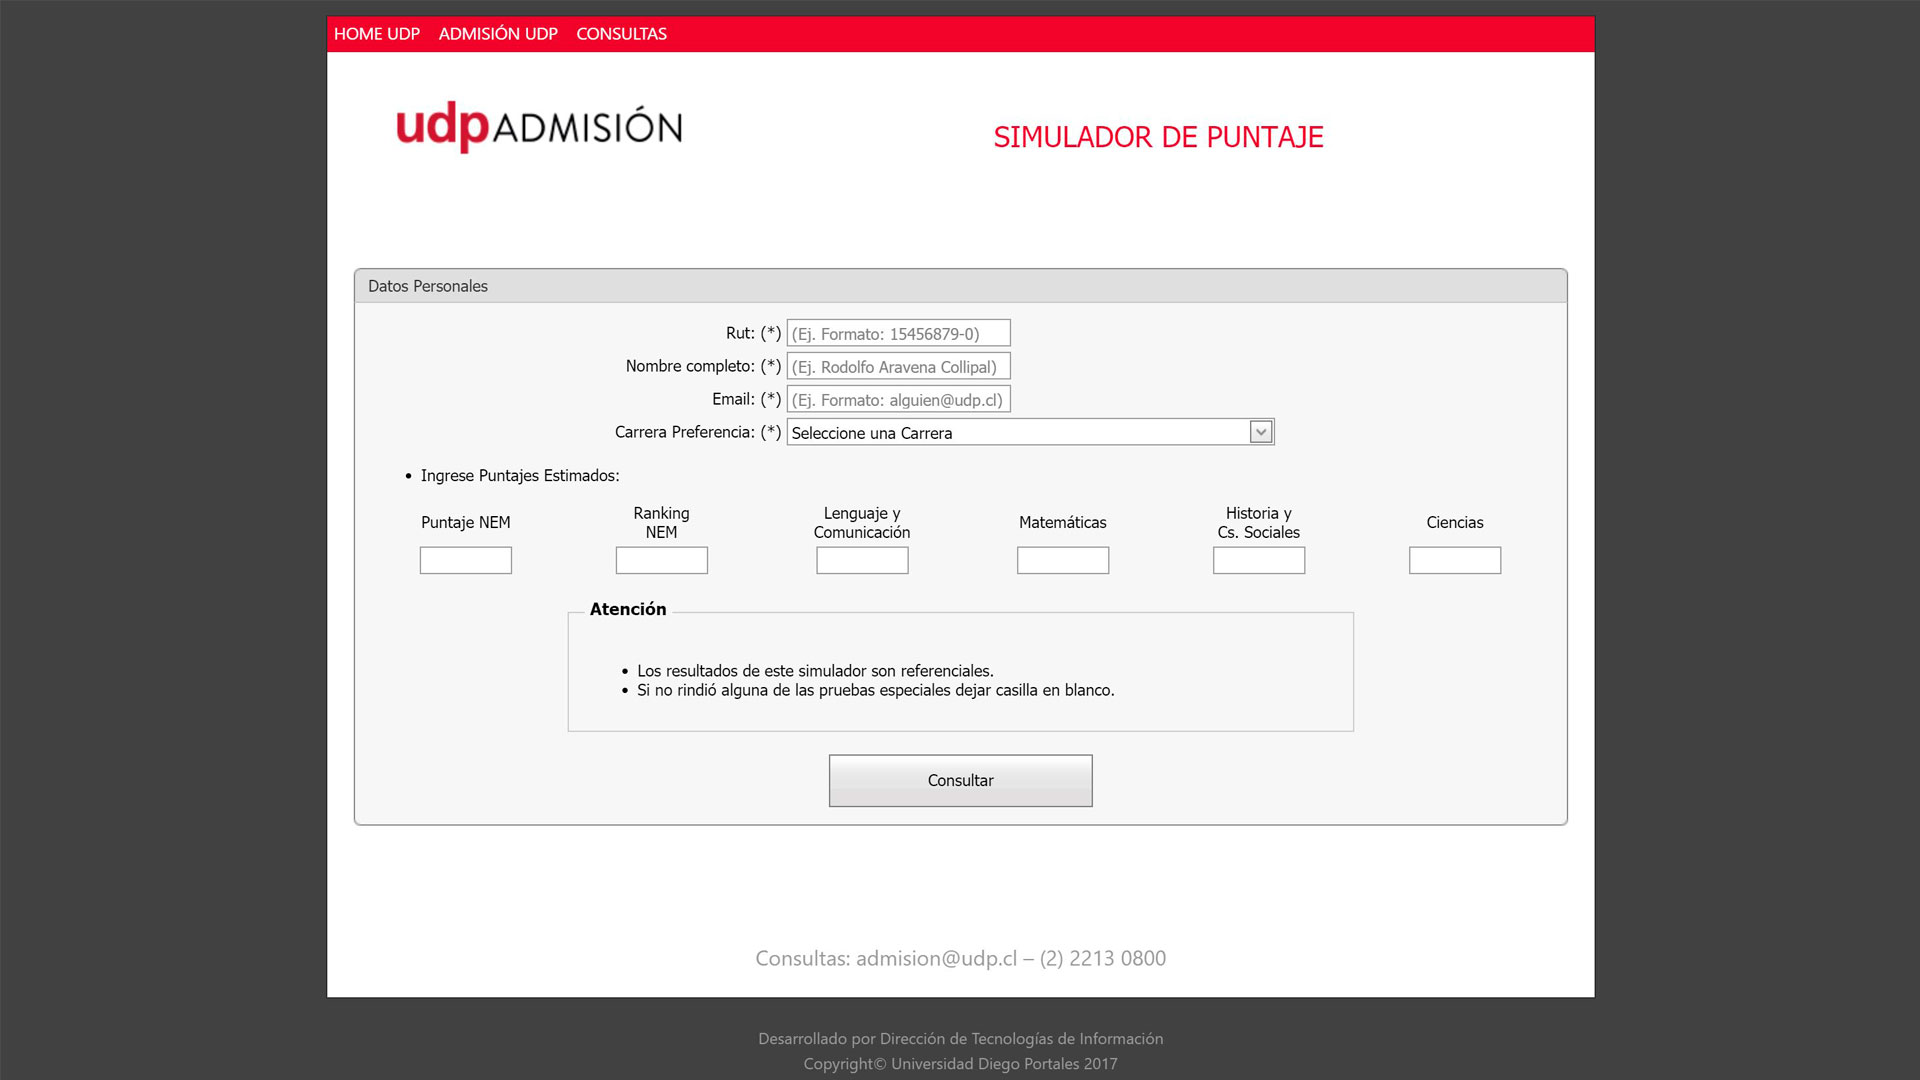Click the Ingrese Puntajes Estimados text

[x=520, y=476]
